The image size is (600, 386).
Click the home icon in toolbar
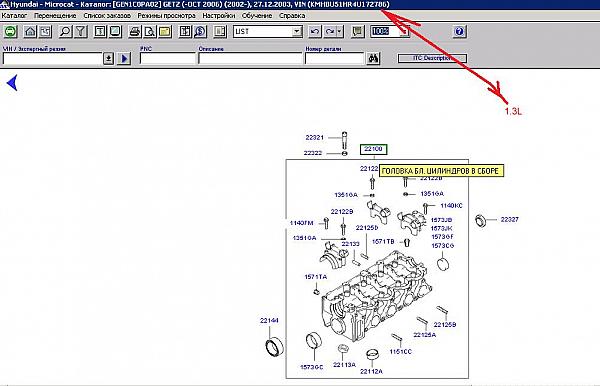30,31
